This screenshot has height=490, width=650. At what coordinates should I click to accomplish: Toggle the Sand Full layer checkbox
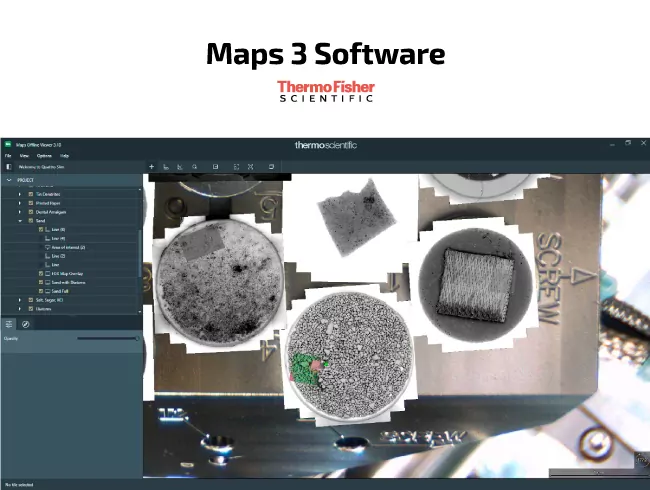[x=41, y=291]
